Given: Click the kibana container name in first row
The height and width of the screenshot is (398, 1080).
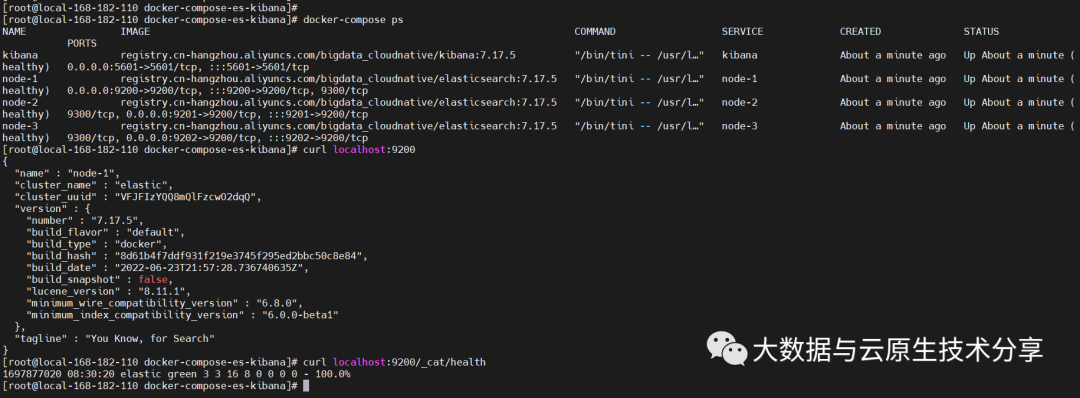Looking at the screenshot, I should [20, 55].
